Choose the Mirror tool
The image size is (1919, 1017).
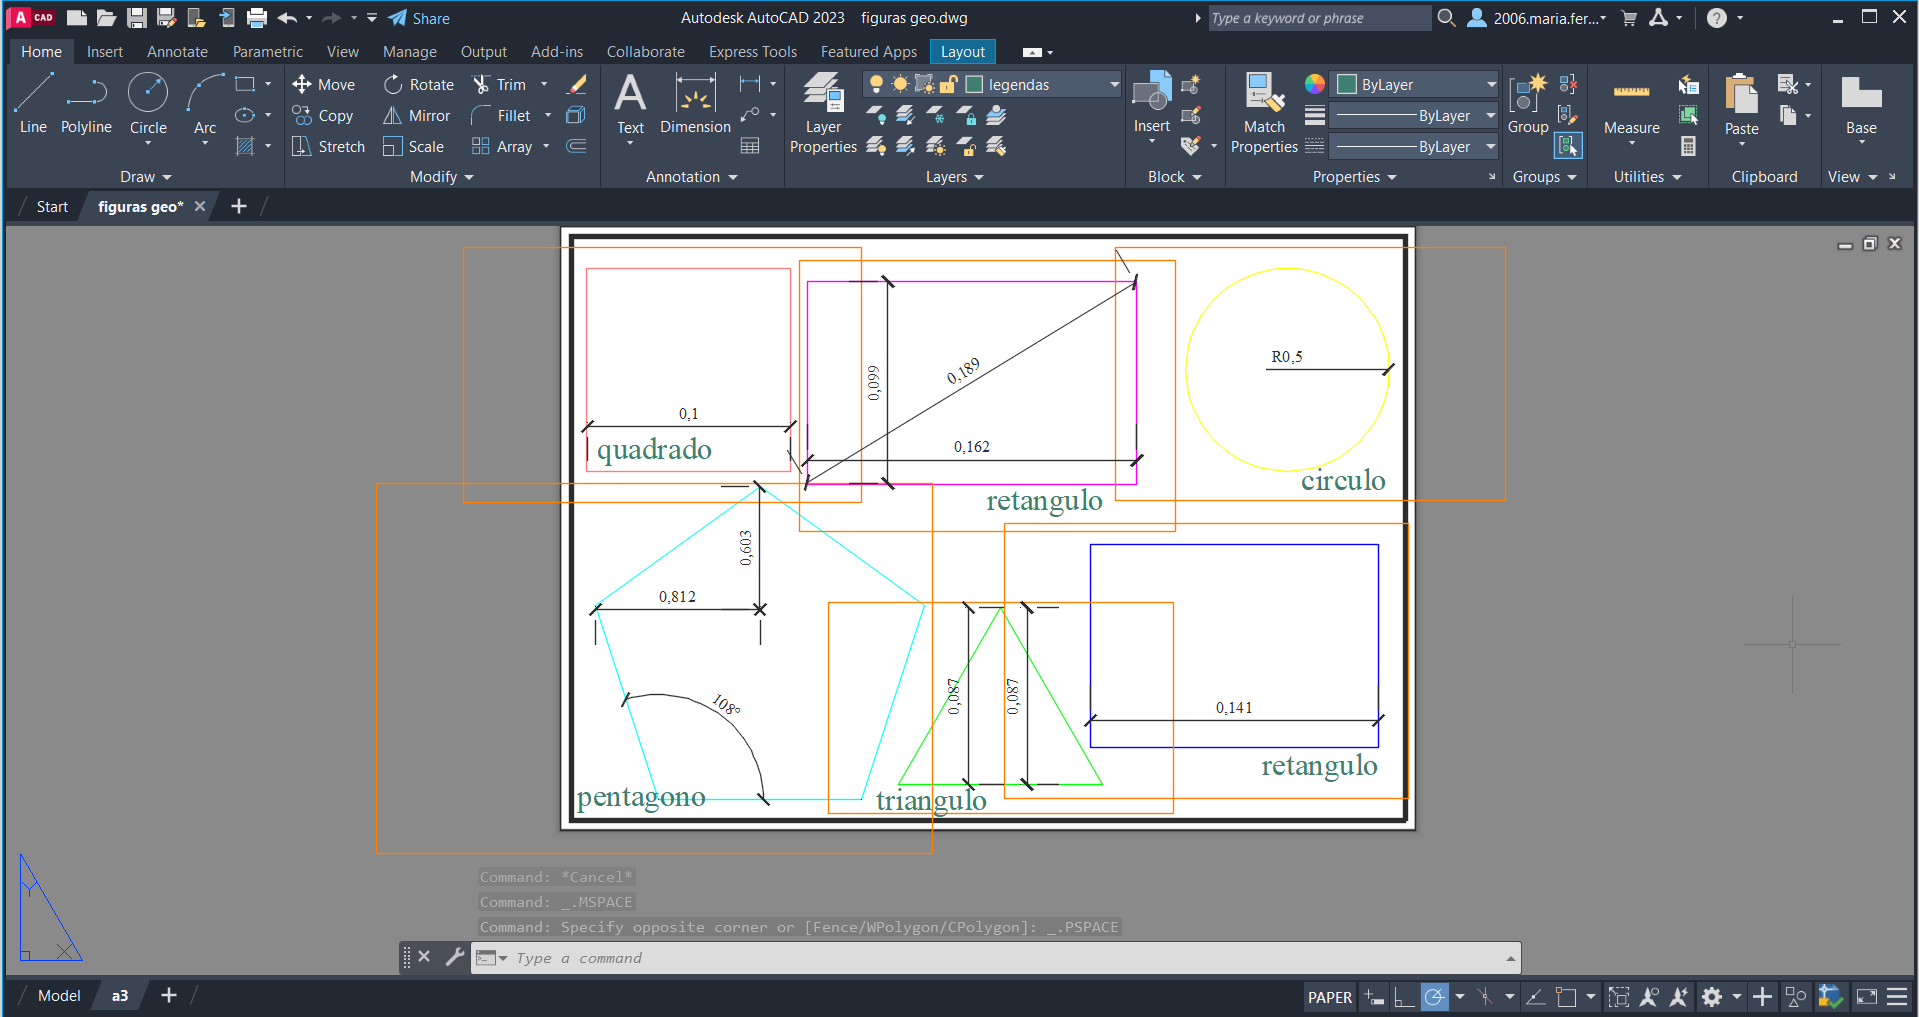417,116
